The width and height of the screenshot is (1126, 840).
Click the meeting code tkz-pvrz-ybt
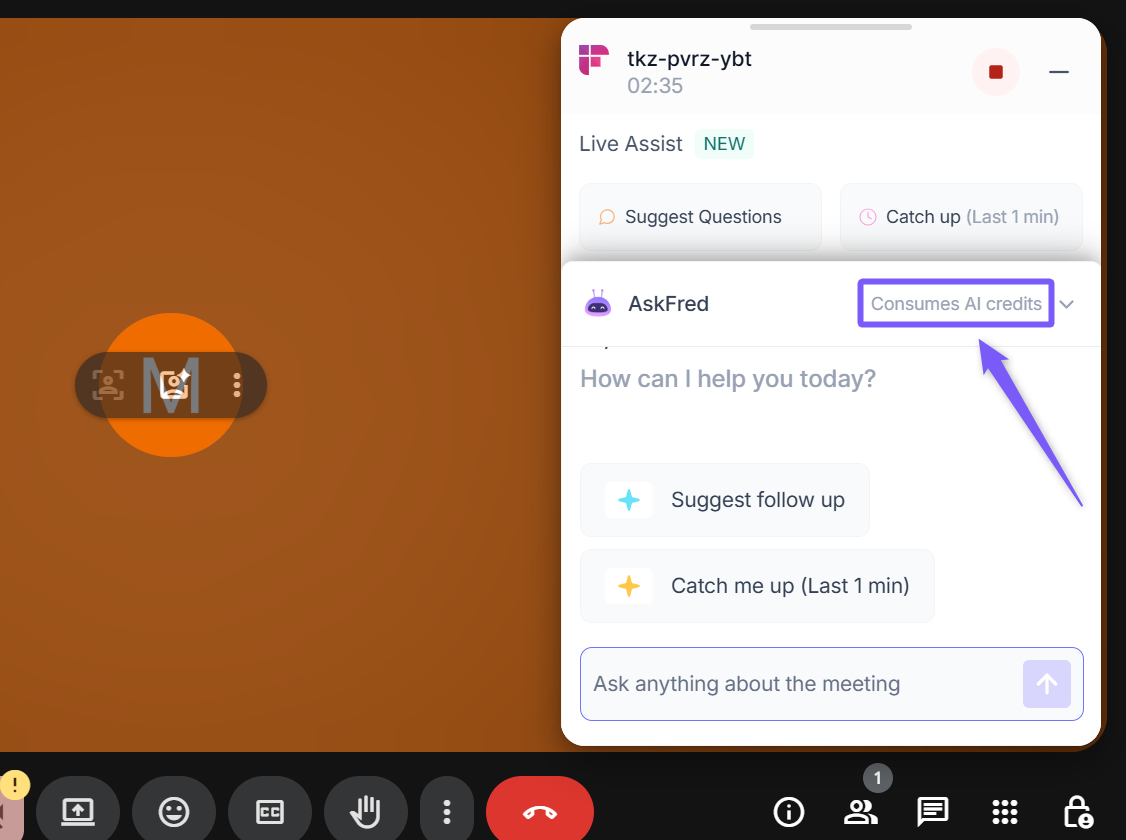pos(689,58)
